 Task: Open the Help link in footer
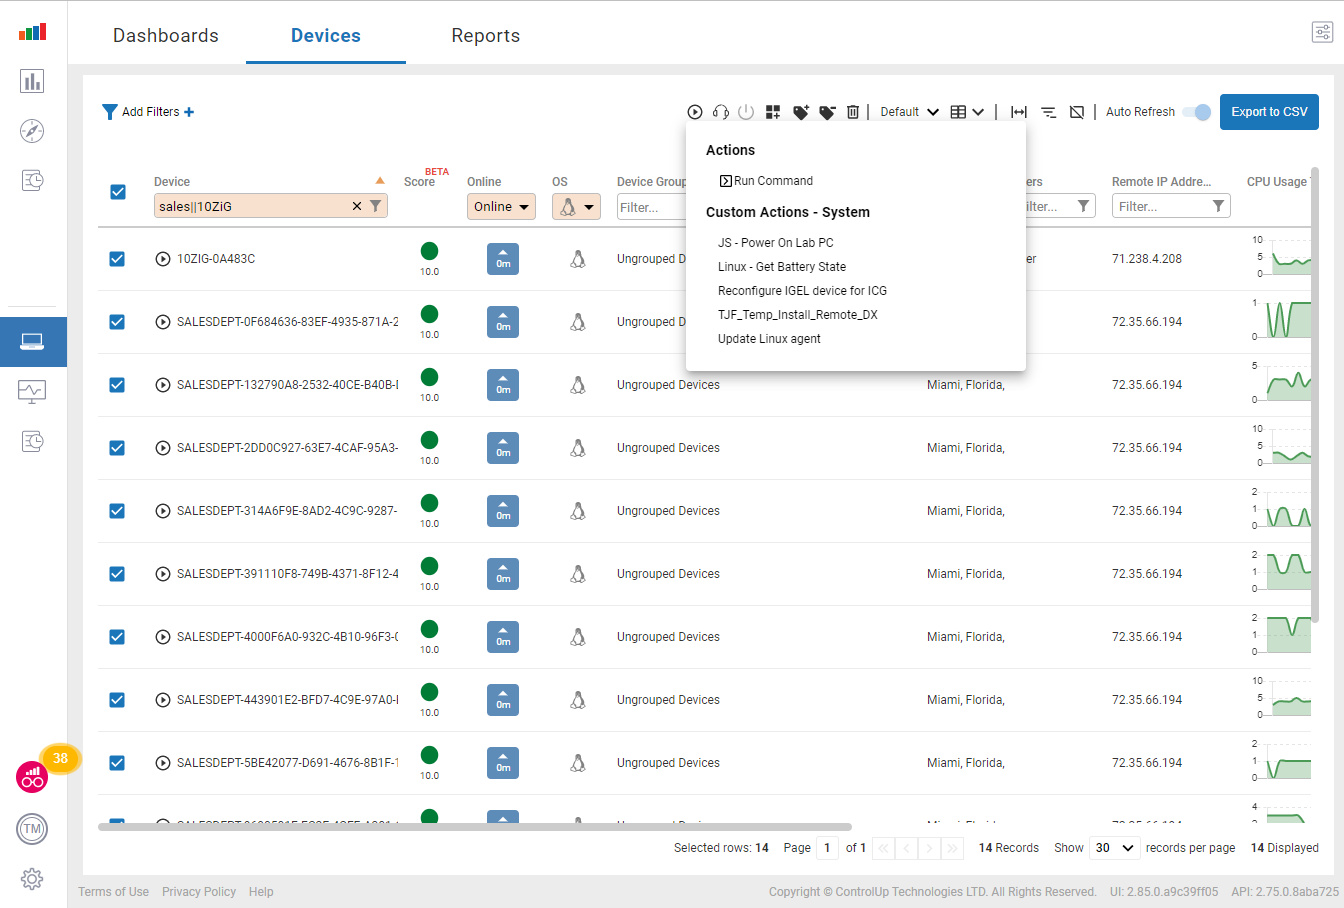tap(261, 892)
